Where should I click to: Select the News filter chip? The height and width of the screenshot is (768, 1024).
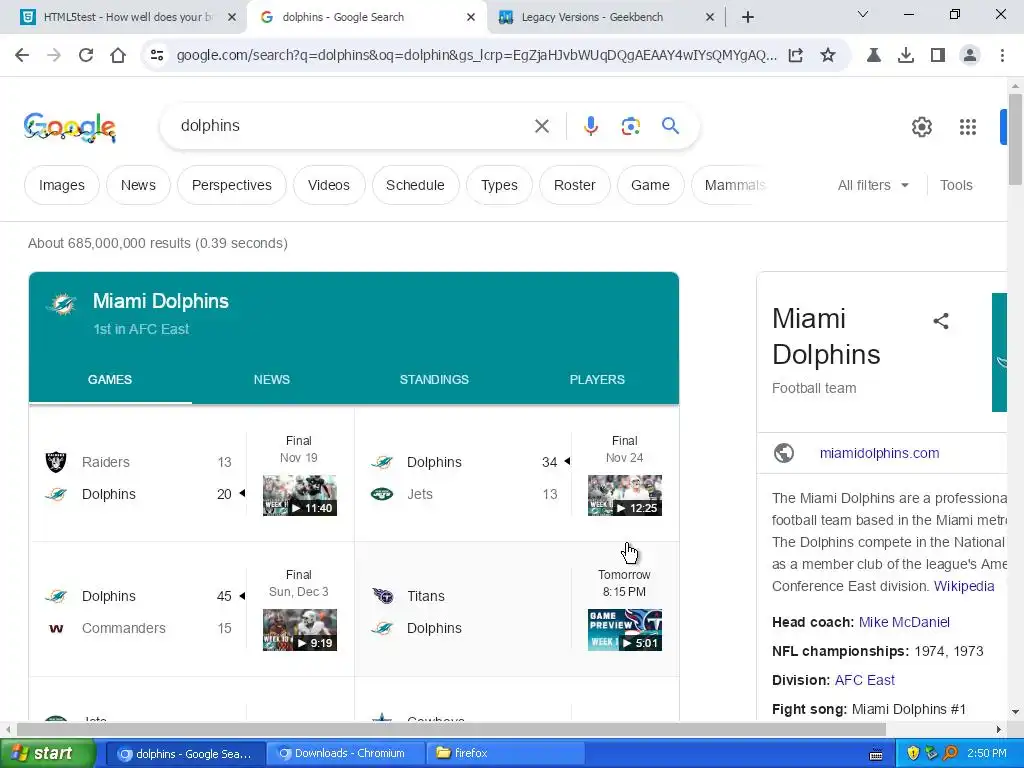coord(138,185)
